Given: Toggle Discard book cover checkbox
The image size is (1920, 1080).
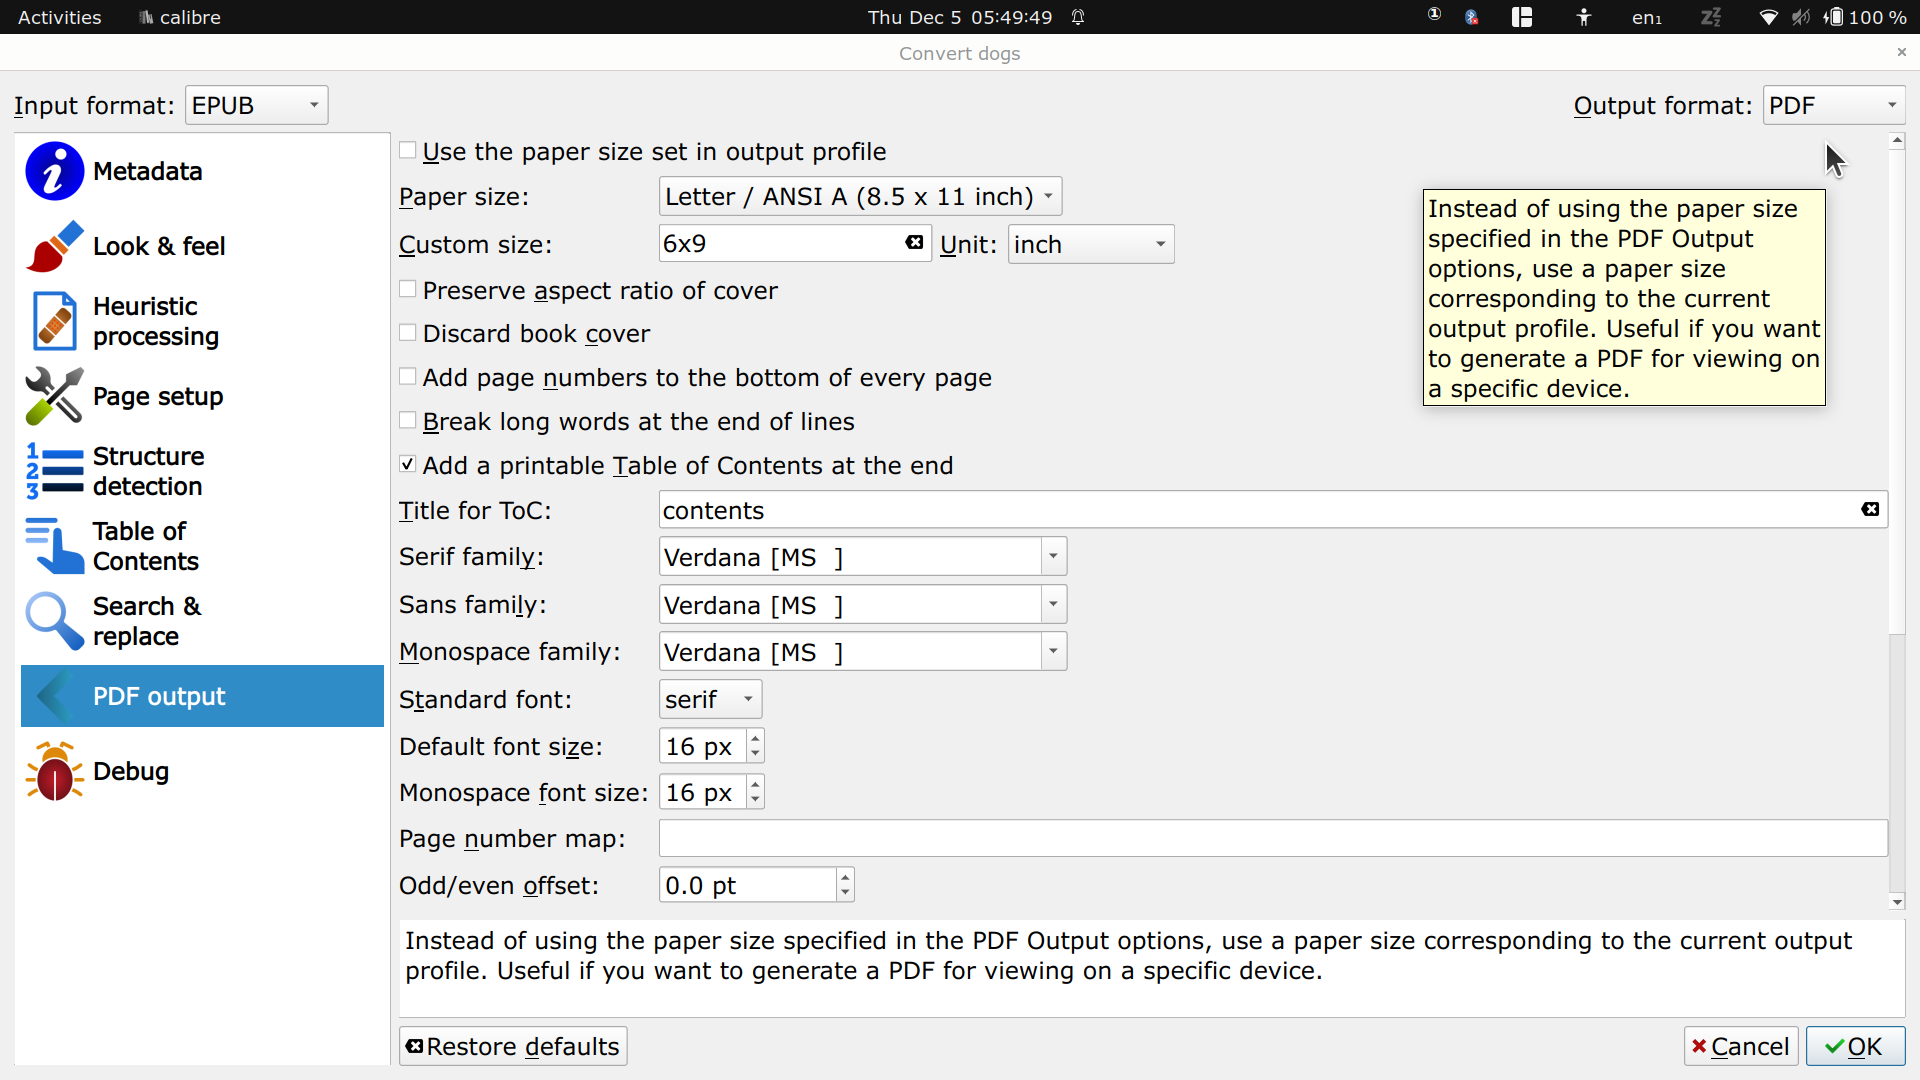Looking at the screenshot, I should click(408, 333).
